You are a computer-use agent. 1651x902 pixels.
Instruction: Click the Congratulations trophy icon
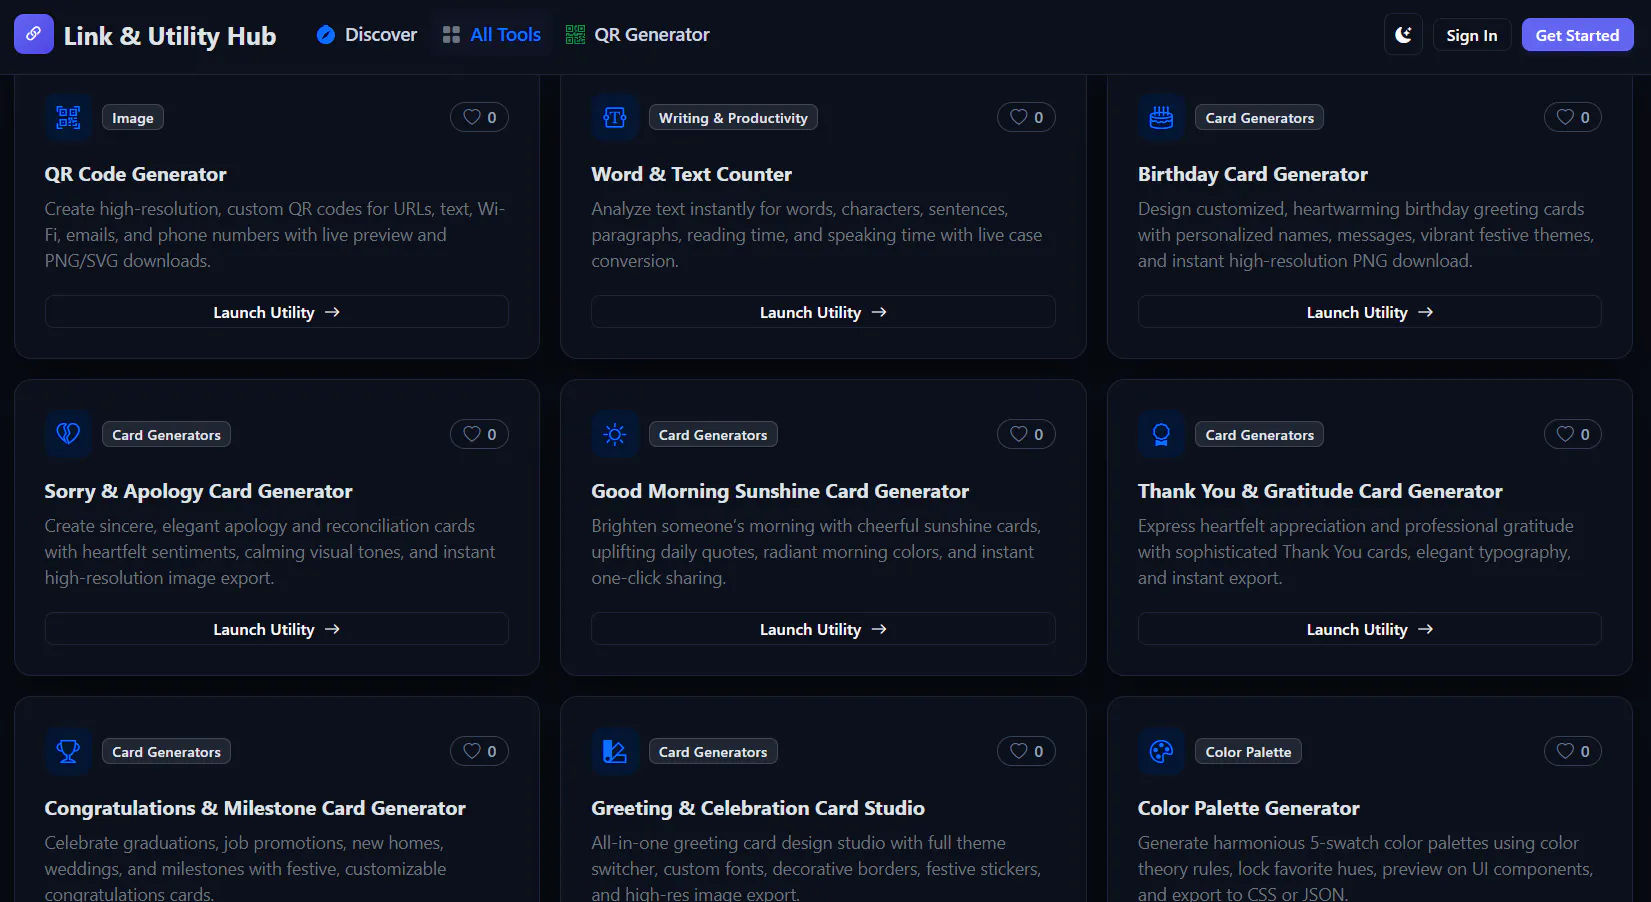68,752
